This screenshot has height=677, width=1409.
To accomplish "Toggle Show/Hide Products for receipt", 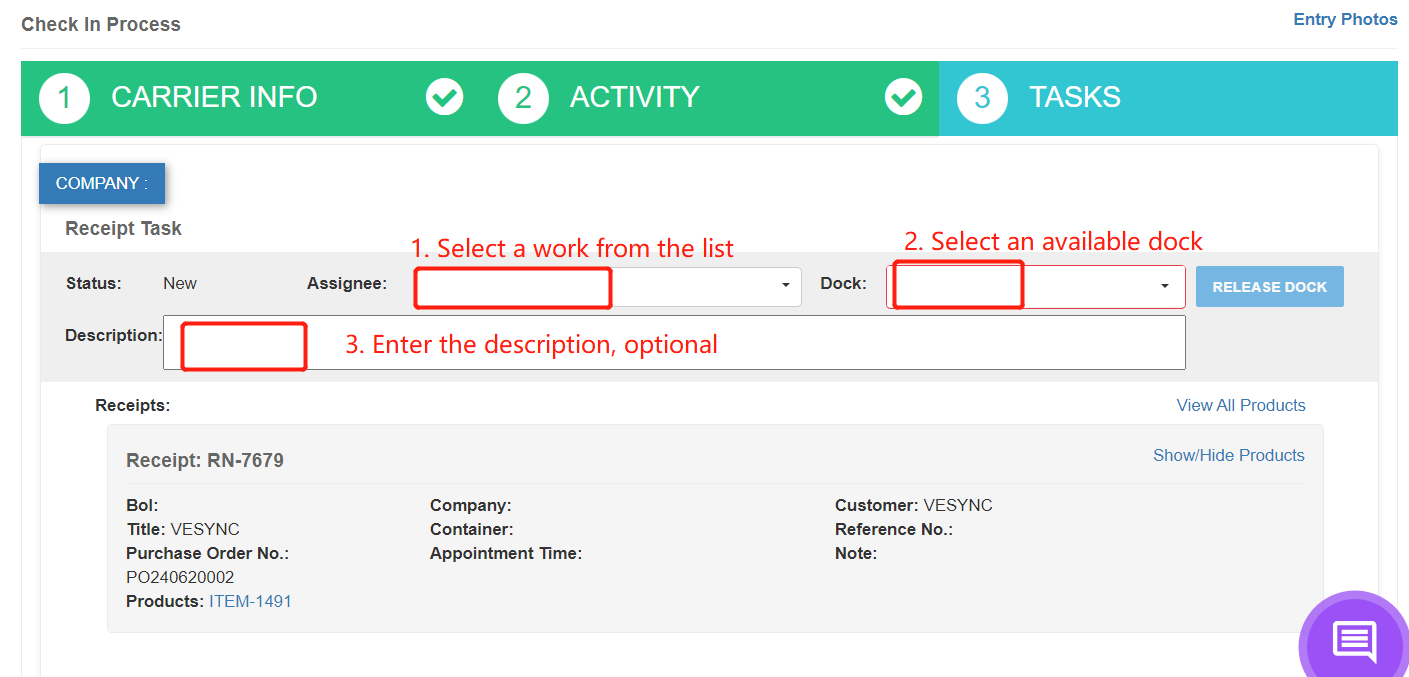I will [1228, 455].
